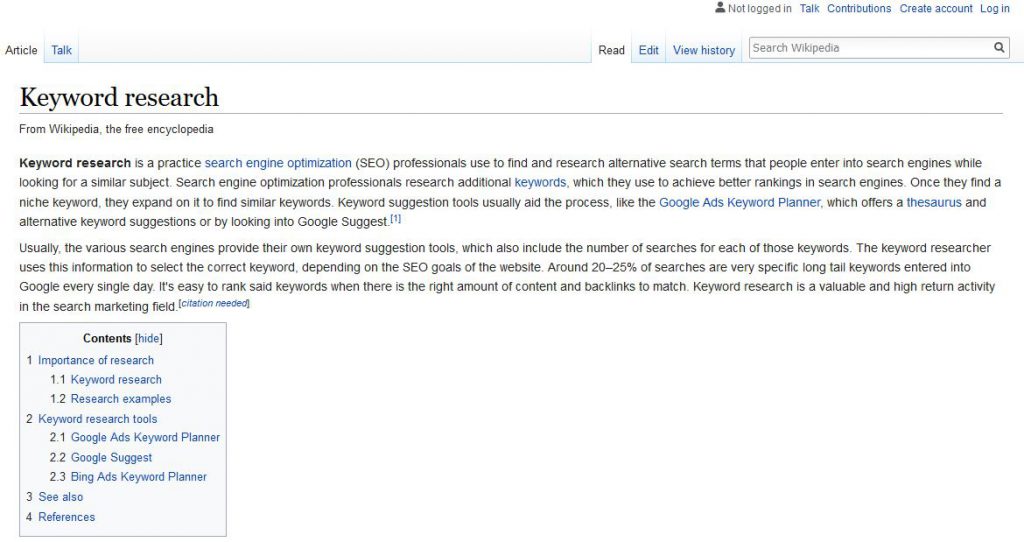Click Create account

click(x=936, y=8)
